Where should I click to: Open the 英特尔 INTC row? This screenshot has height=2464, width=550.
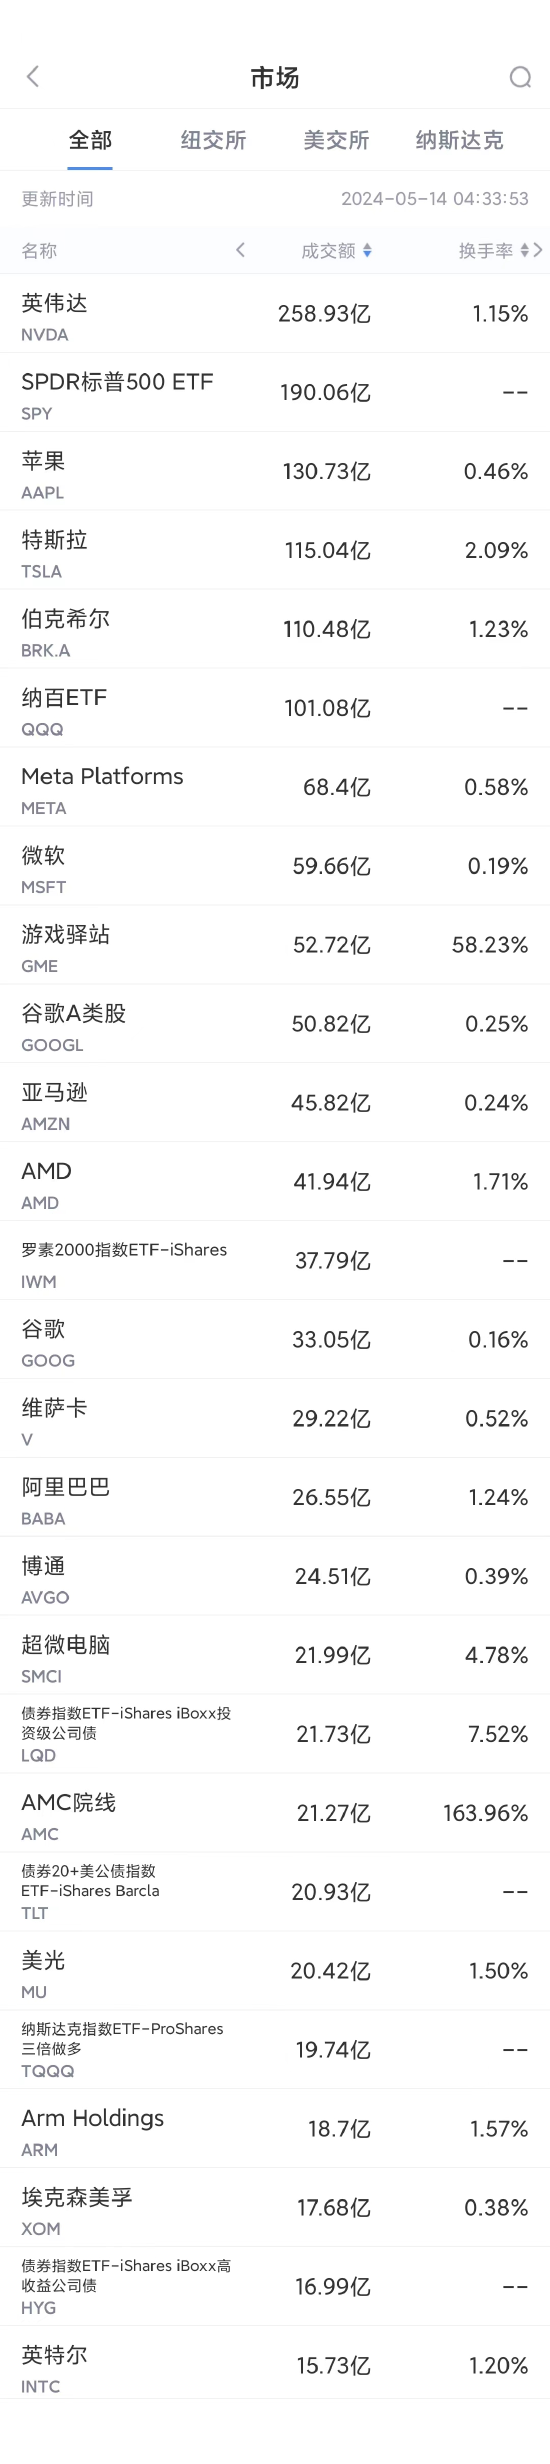[x=275, y=2366]
